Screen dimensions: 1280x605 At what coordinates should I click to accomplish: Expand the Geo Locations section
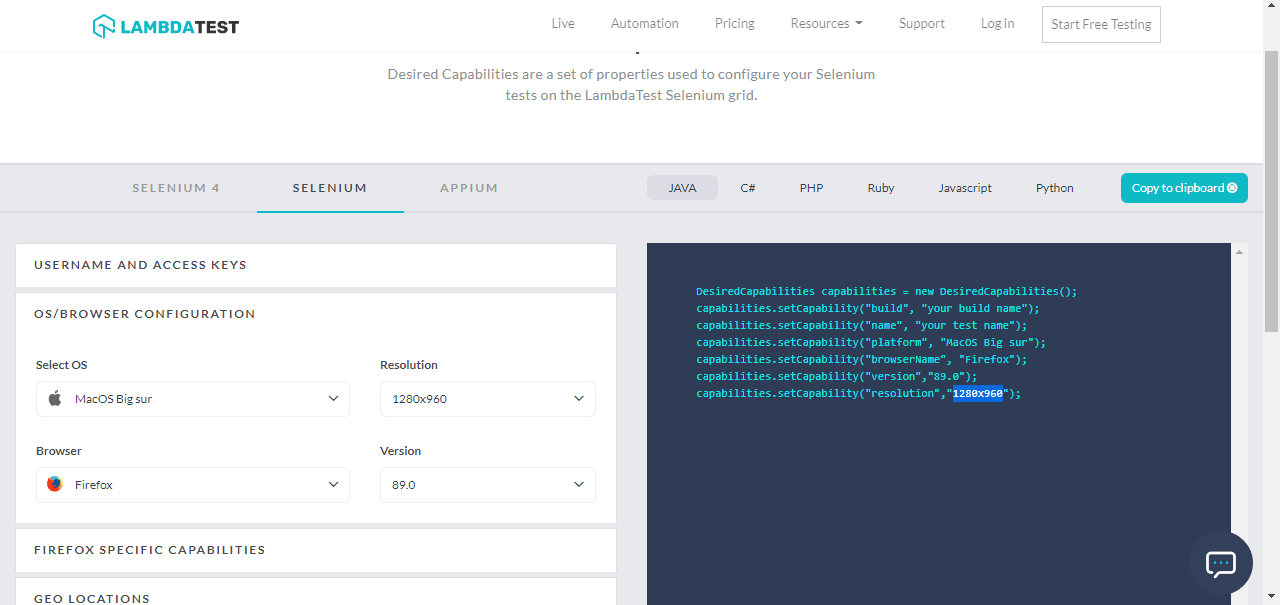(316, 598)
